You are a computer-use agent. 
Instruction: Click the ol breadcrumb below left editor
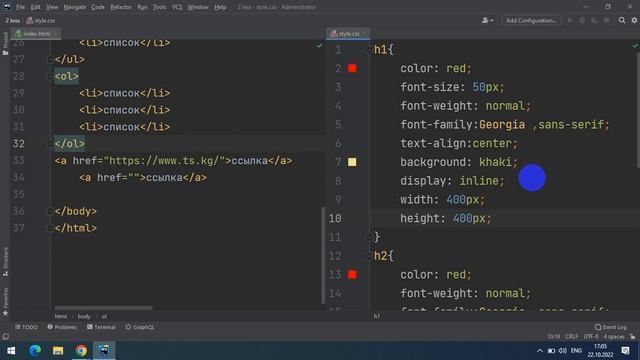pyautogui.click(x=104, y=316)
